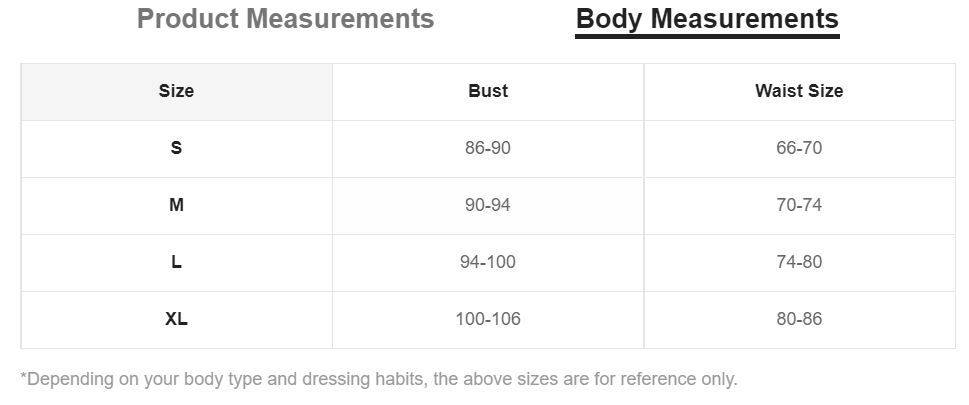Select the S size row label
The height and width of the screenshot is (405, 969).
pyautogui.click(x=176, y=148)
